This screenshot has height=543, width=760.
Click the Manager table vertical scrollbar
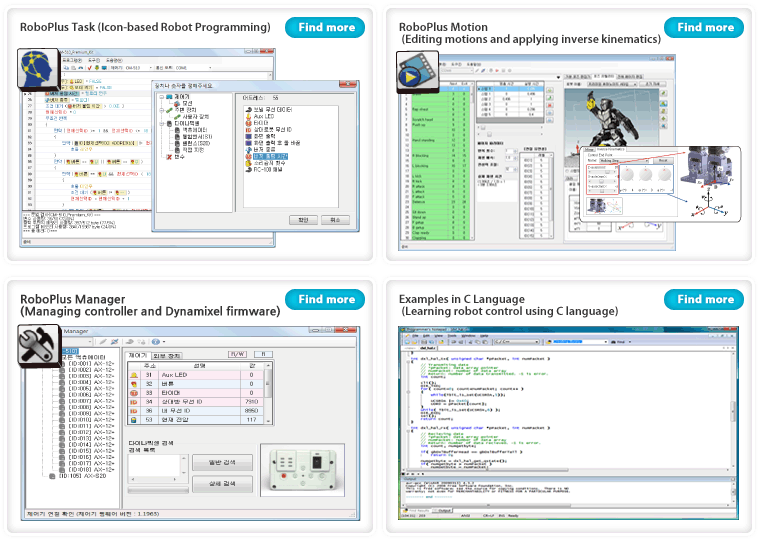[x=269, y=393]
